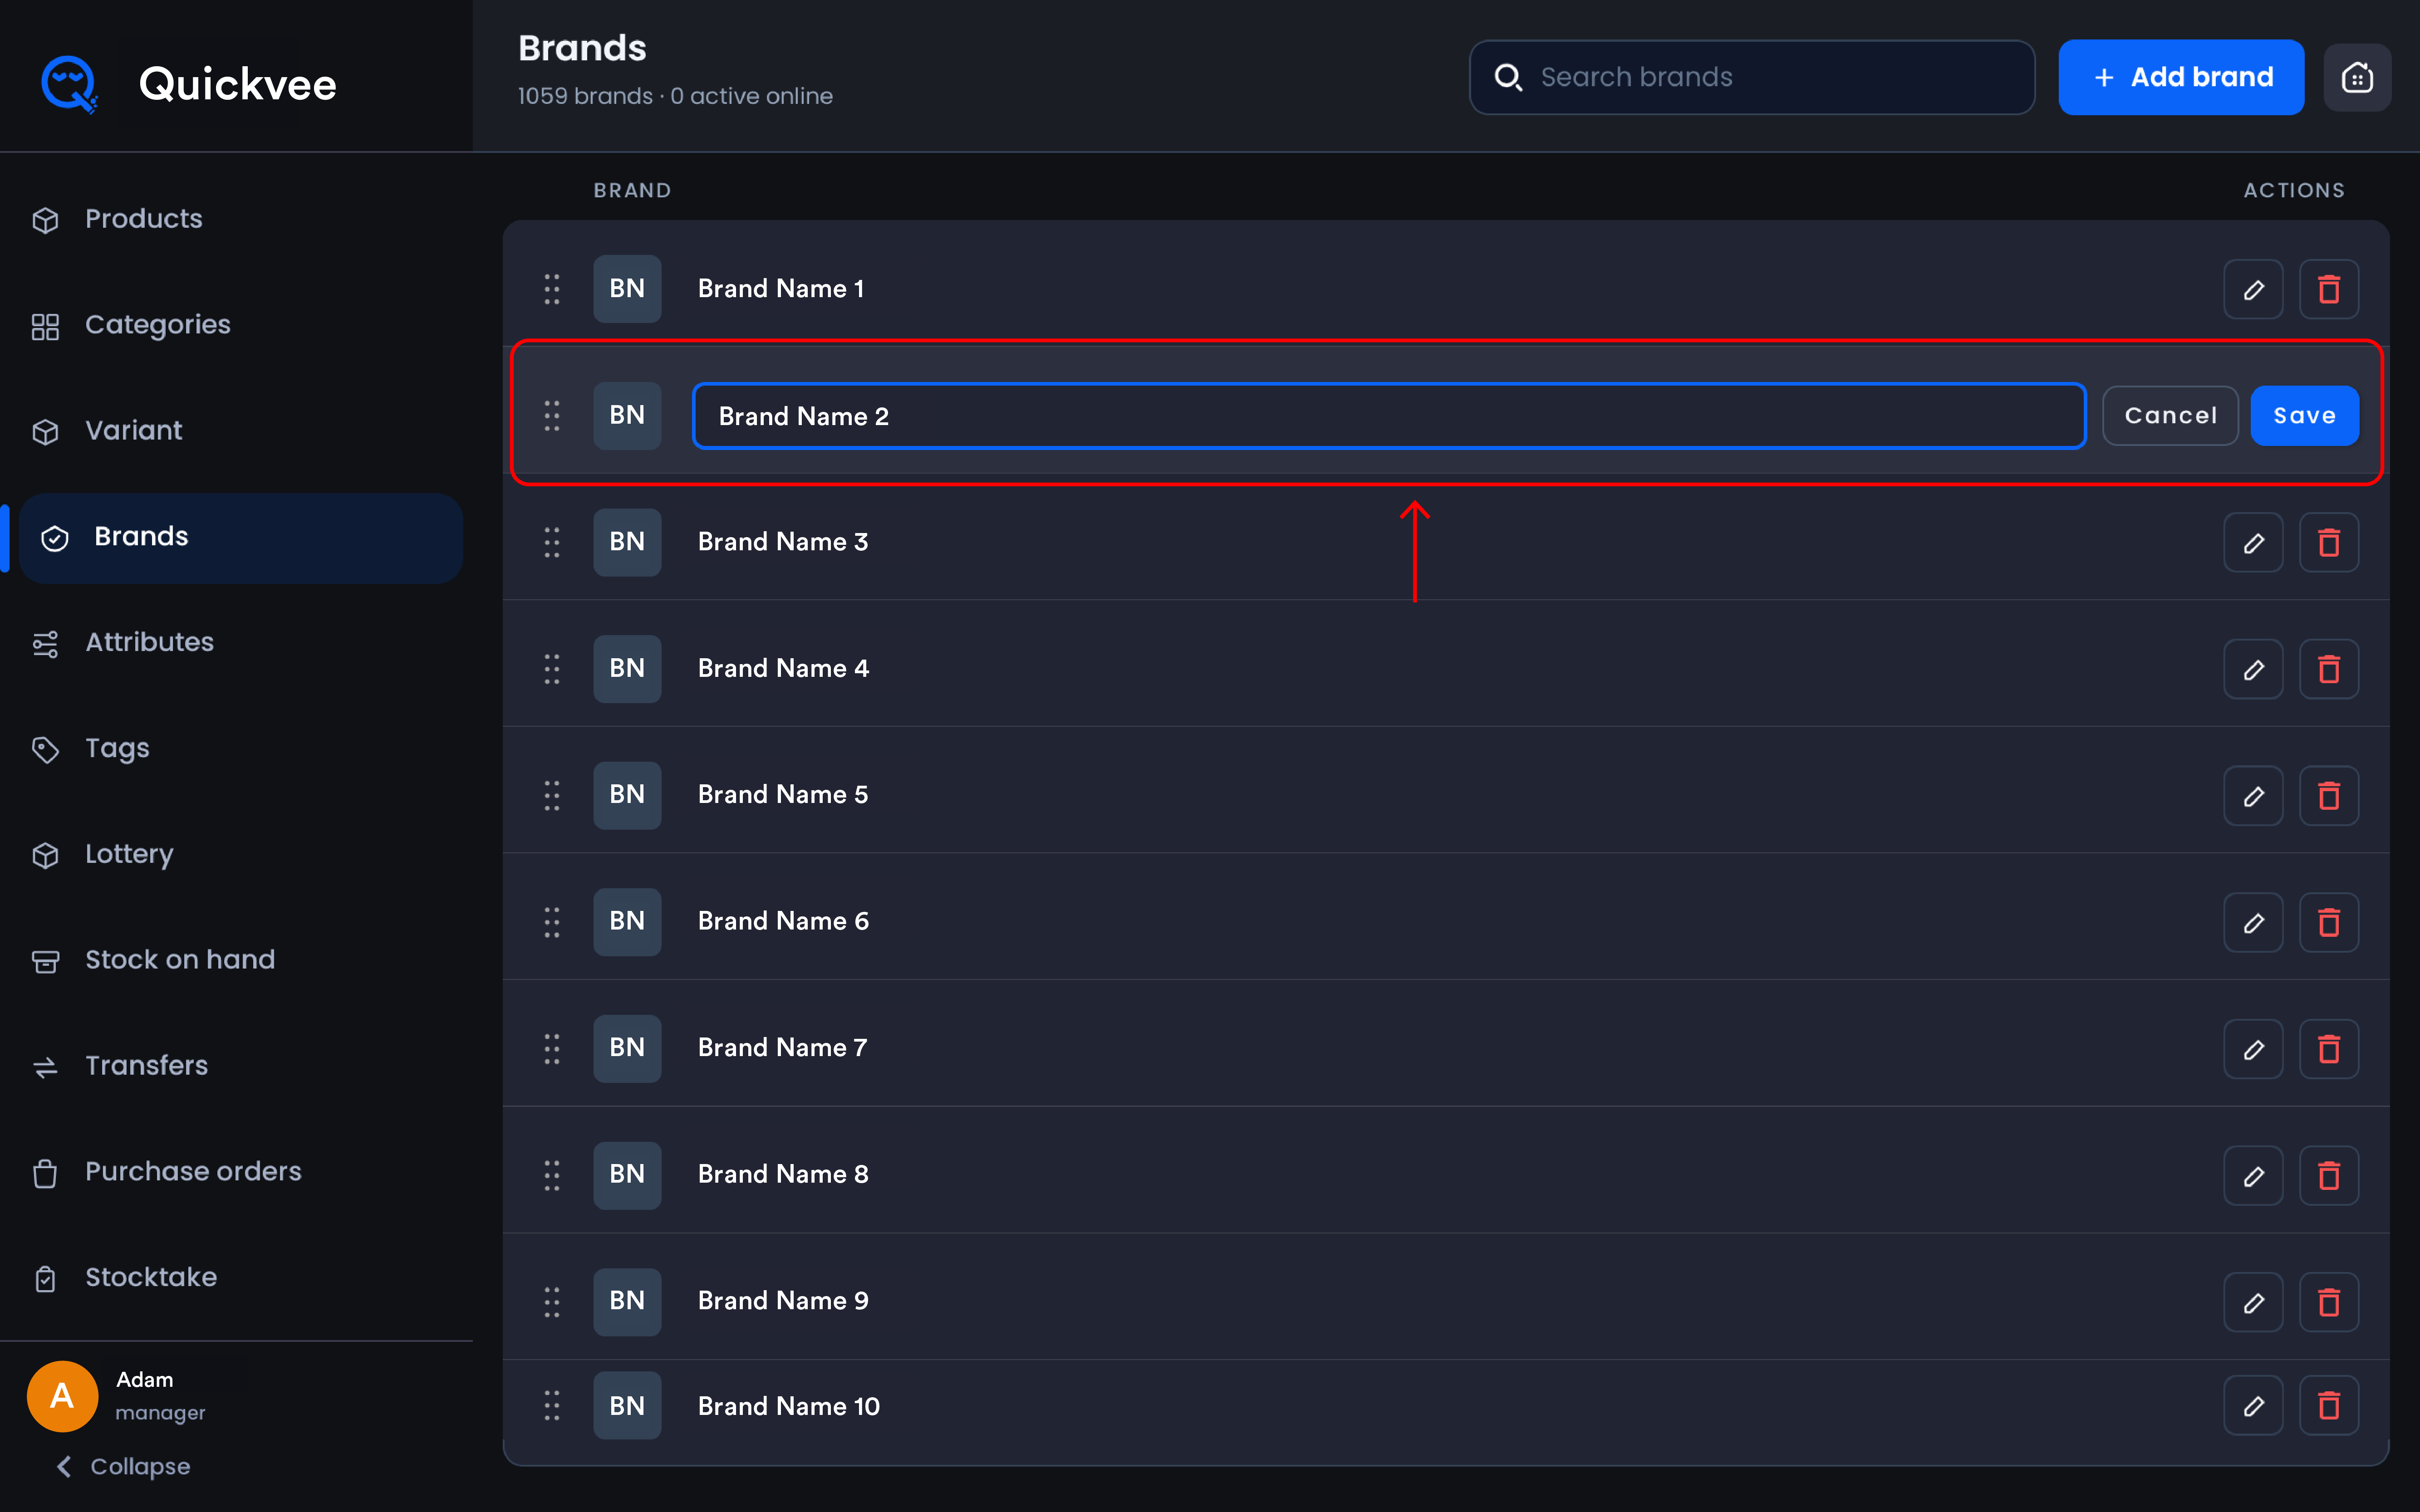Cancel editing Brand Name 2
The width and height of the screenshot is (2420, 1512).
pyautogui.click(x=2170, y=416)
